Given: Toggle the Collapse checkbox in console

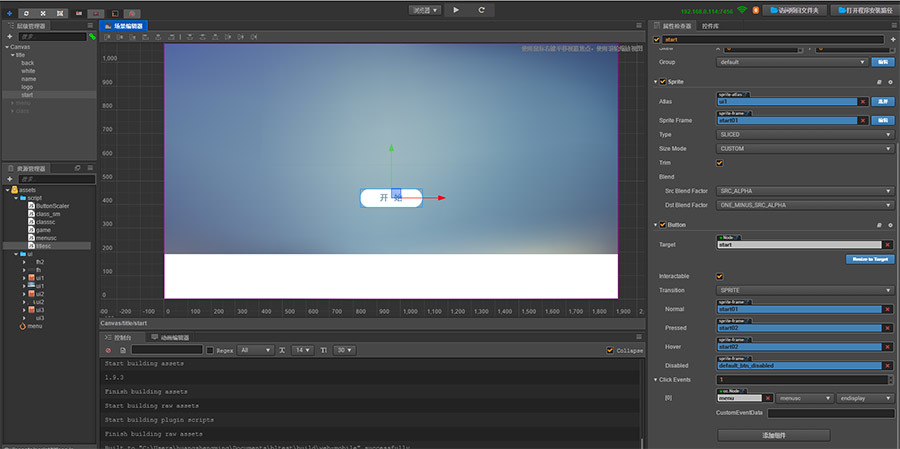Looking at the screenshot, I should (x=610, y=350).
